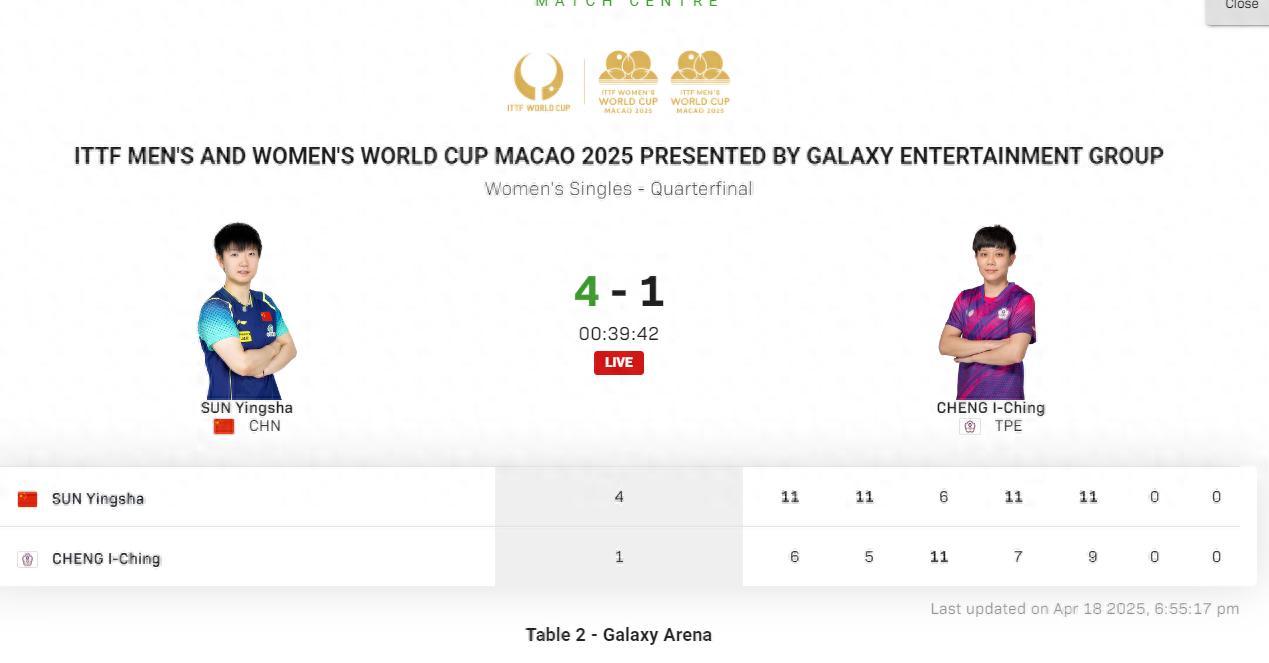Click the ITTF Women's World Cup logo
1269x663 pixels.
point(628,81)
